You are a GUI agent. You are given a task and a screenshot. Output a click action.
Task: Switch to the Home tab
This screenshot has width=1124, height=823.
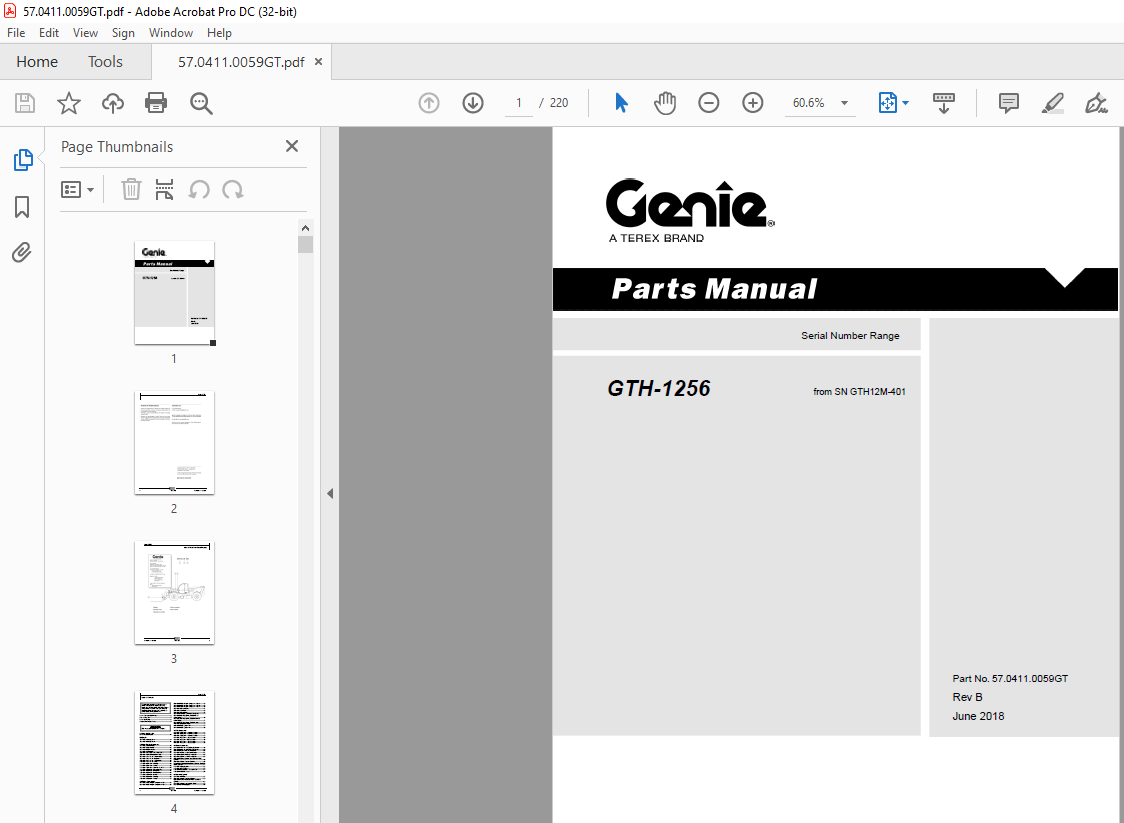tap(37, 62)
